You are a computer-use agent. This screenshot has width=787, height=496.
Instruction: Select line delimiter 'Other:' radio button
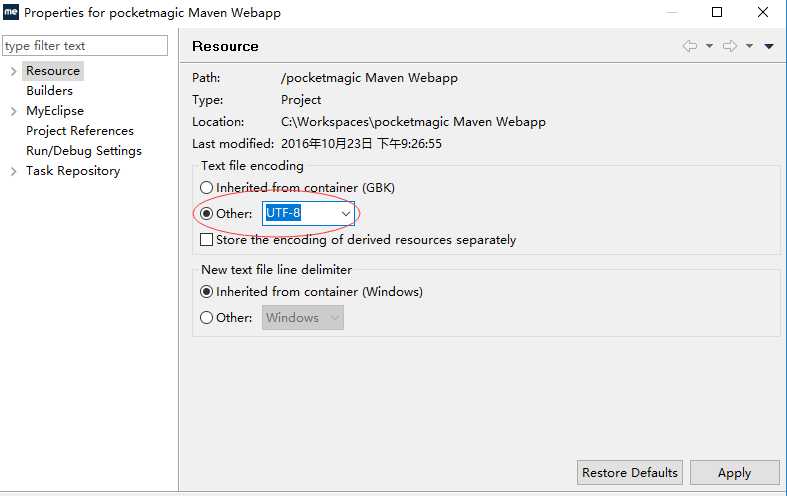pos(206,318)
